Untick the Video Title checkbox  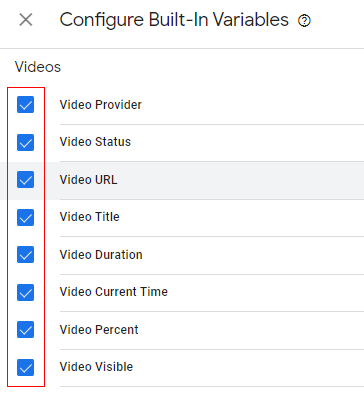point(26,217)
